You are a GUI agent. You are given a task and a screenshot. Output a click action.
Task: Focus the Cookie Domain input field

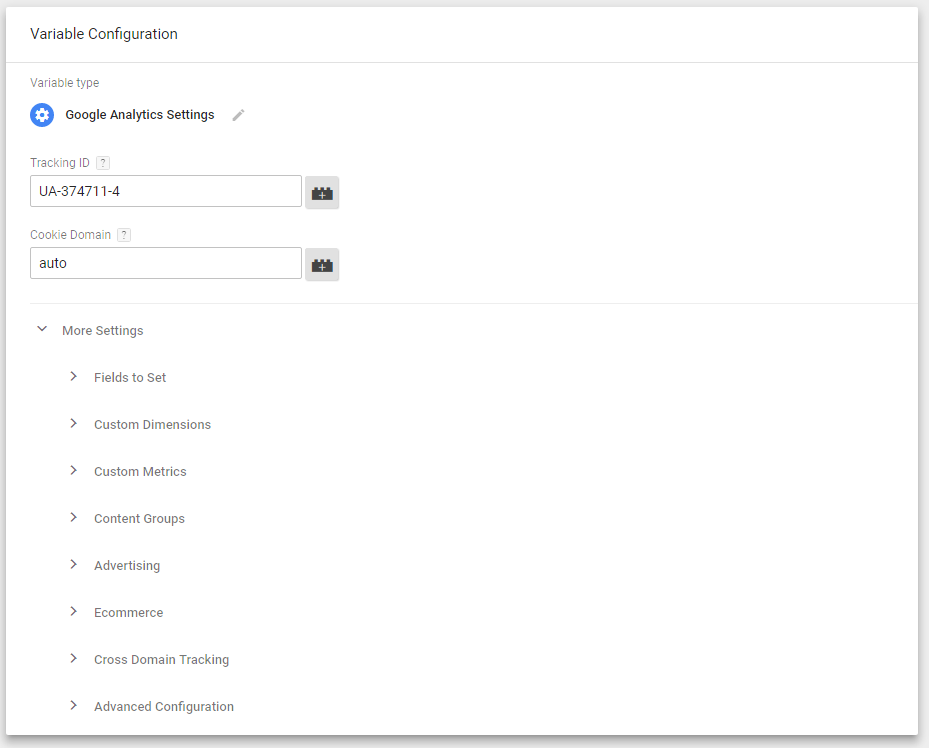pos(166,263)
